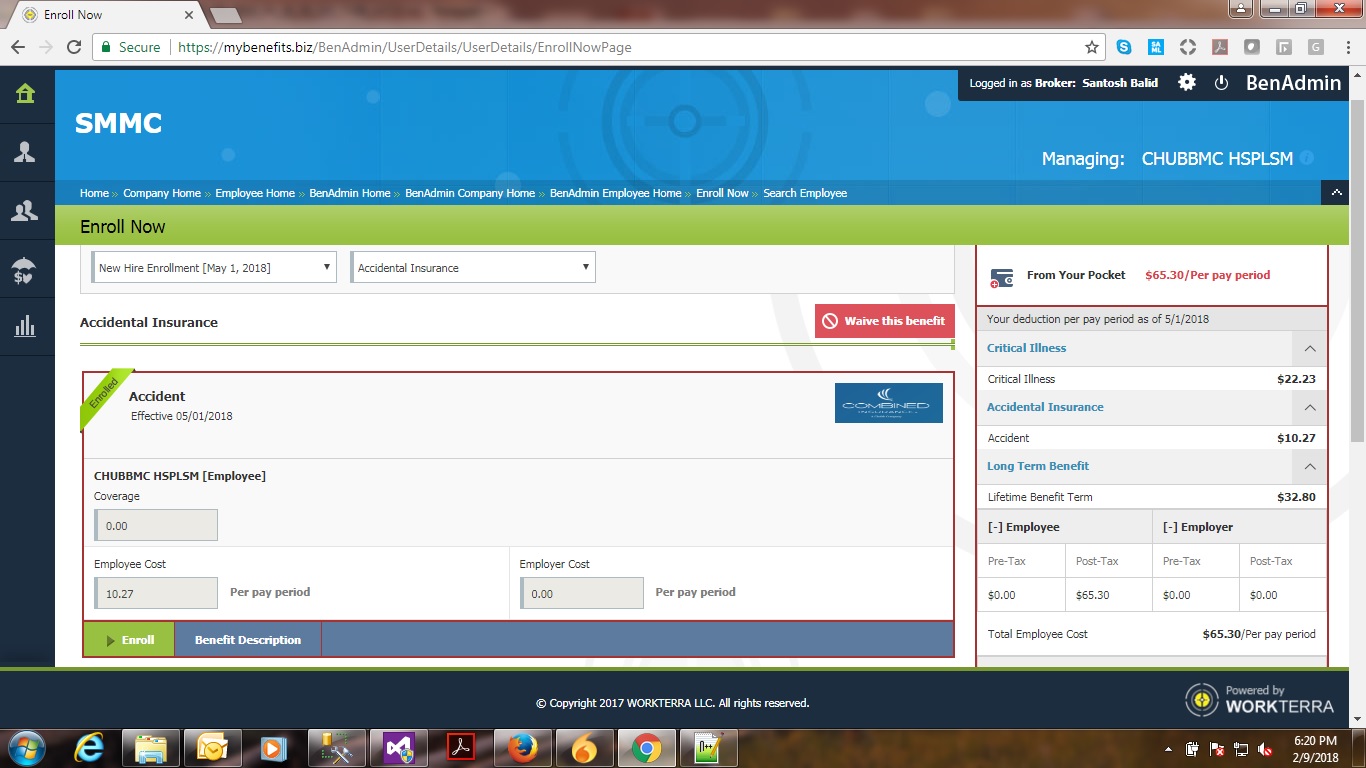
Task: Click the Home breadcrumb
Action: 94,193
